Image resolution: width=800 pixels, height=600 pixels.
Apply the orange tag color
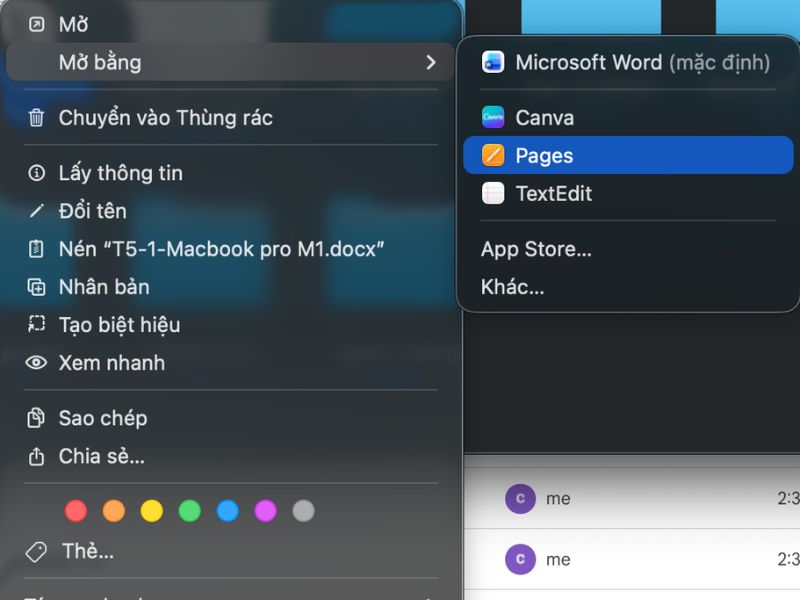[x=114, y=511]
